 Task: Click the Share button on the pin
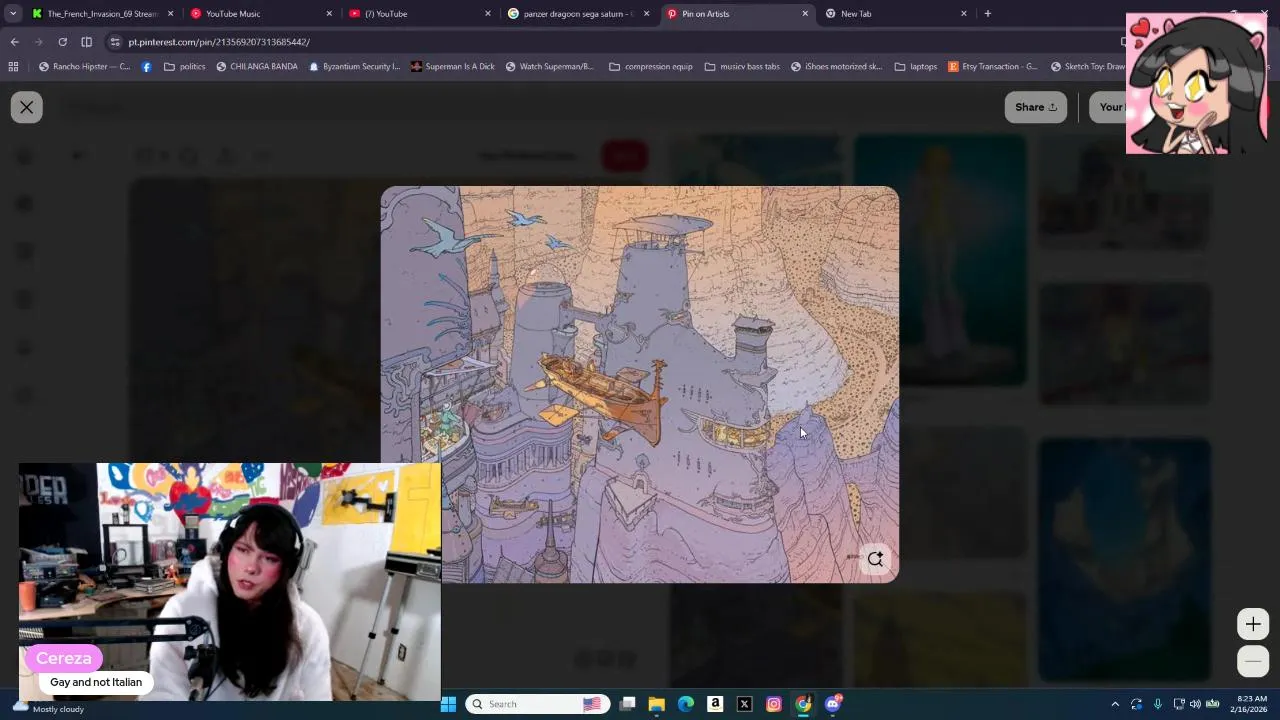1036,107
